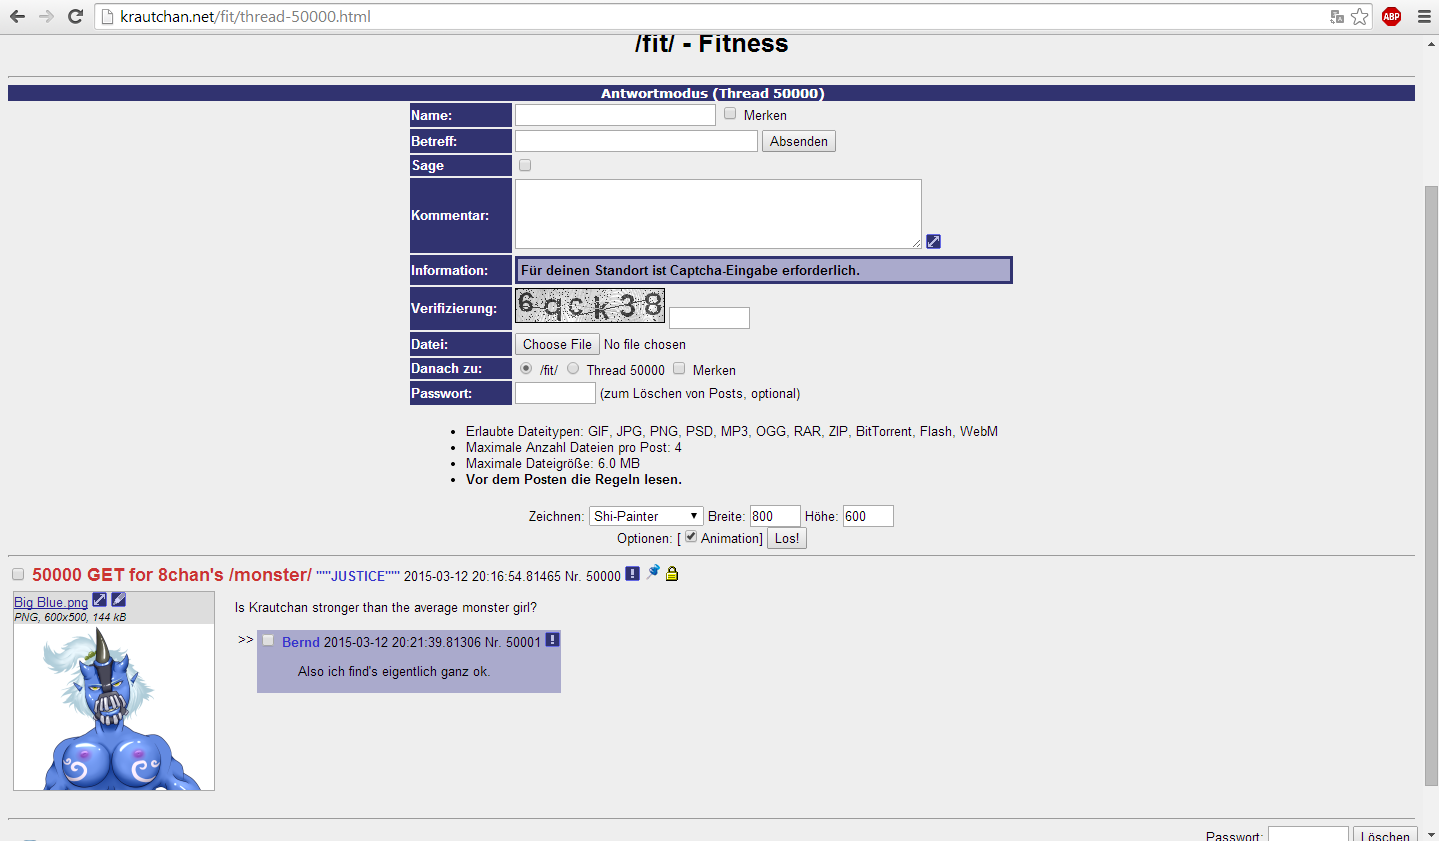This screenshot has width=1439, height=841.
Task: Click 'Vor dem Posten die Regeln lesen.' text
Action: click(x=574, y=479)
